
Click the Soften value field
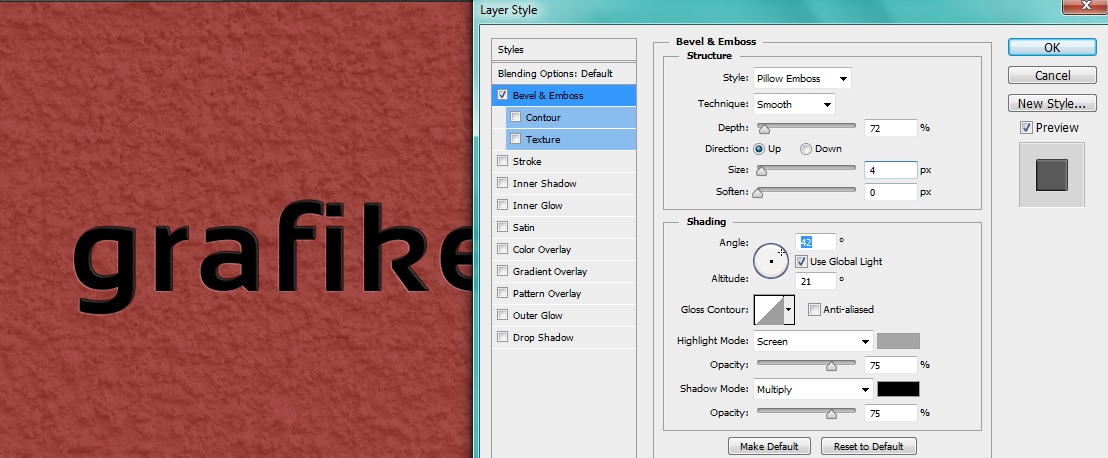point(890,192)
